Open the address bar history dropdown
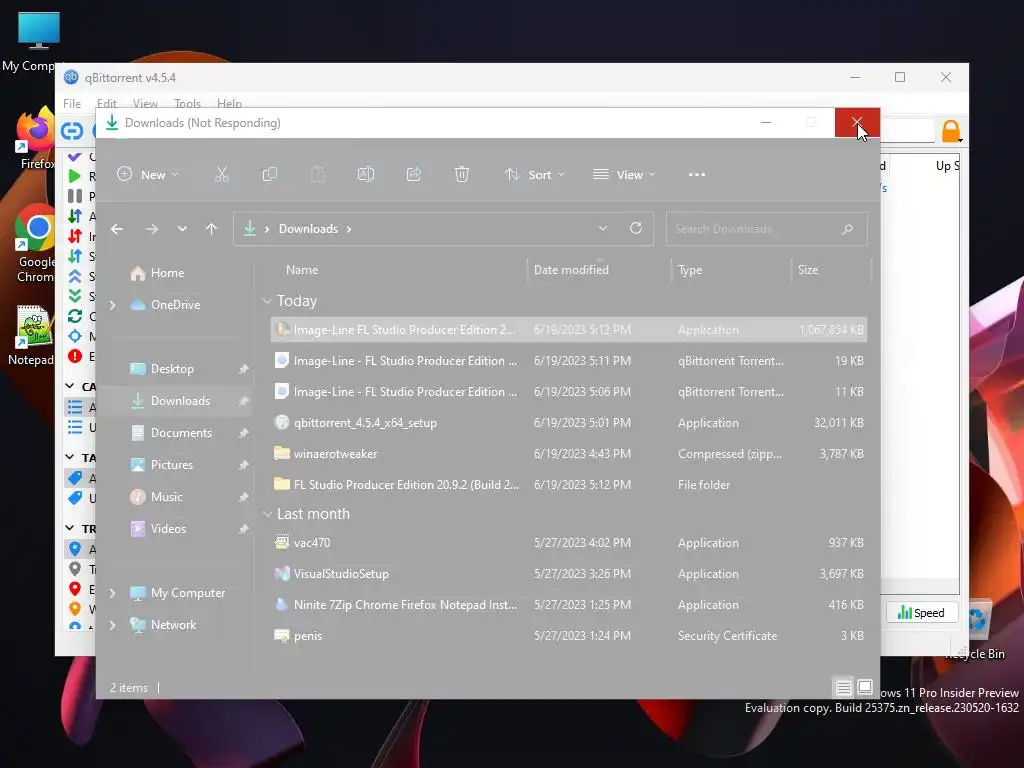This screenshot has height=768, width=1024. 603,229
